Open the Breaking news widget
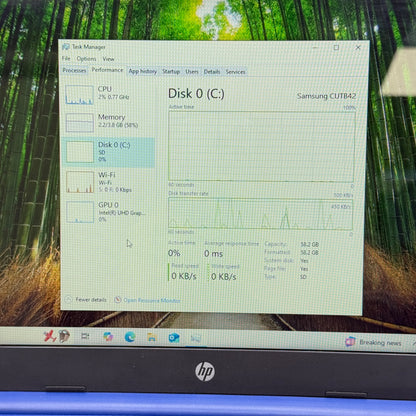Viewport: 416px width, 416px height. coord(373,342)
